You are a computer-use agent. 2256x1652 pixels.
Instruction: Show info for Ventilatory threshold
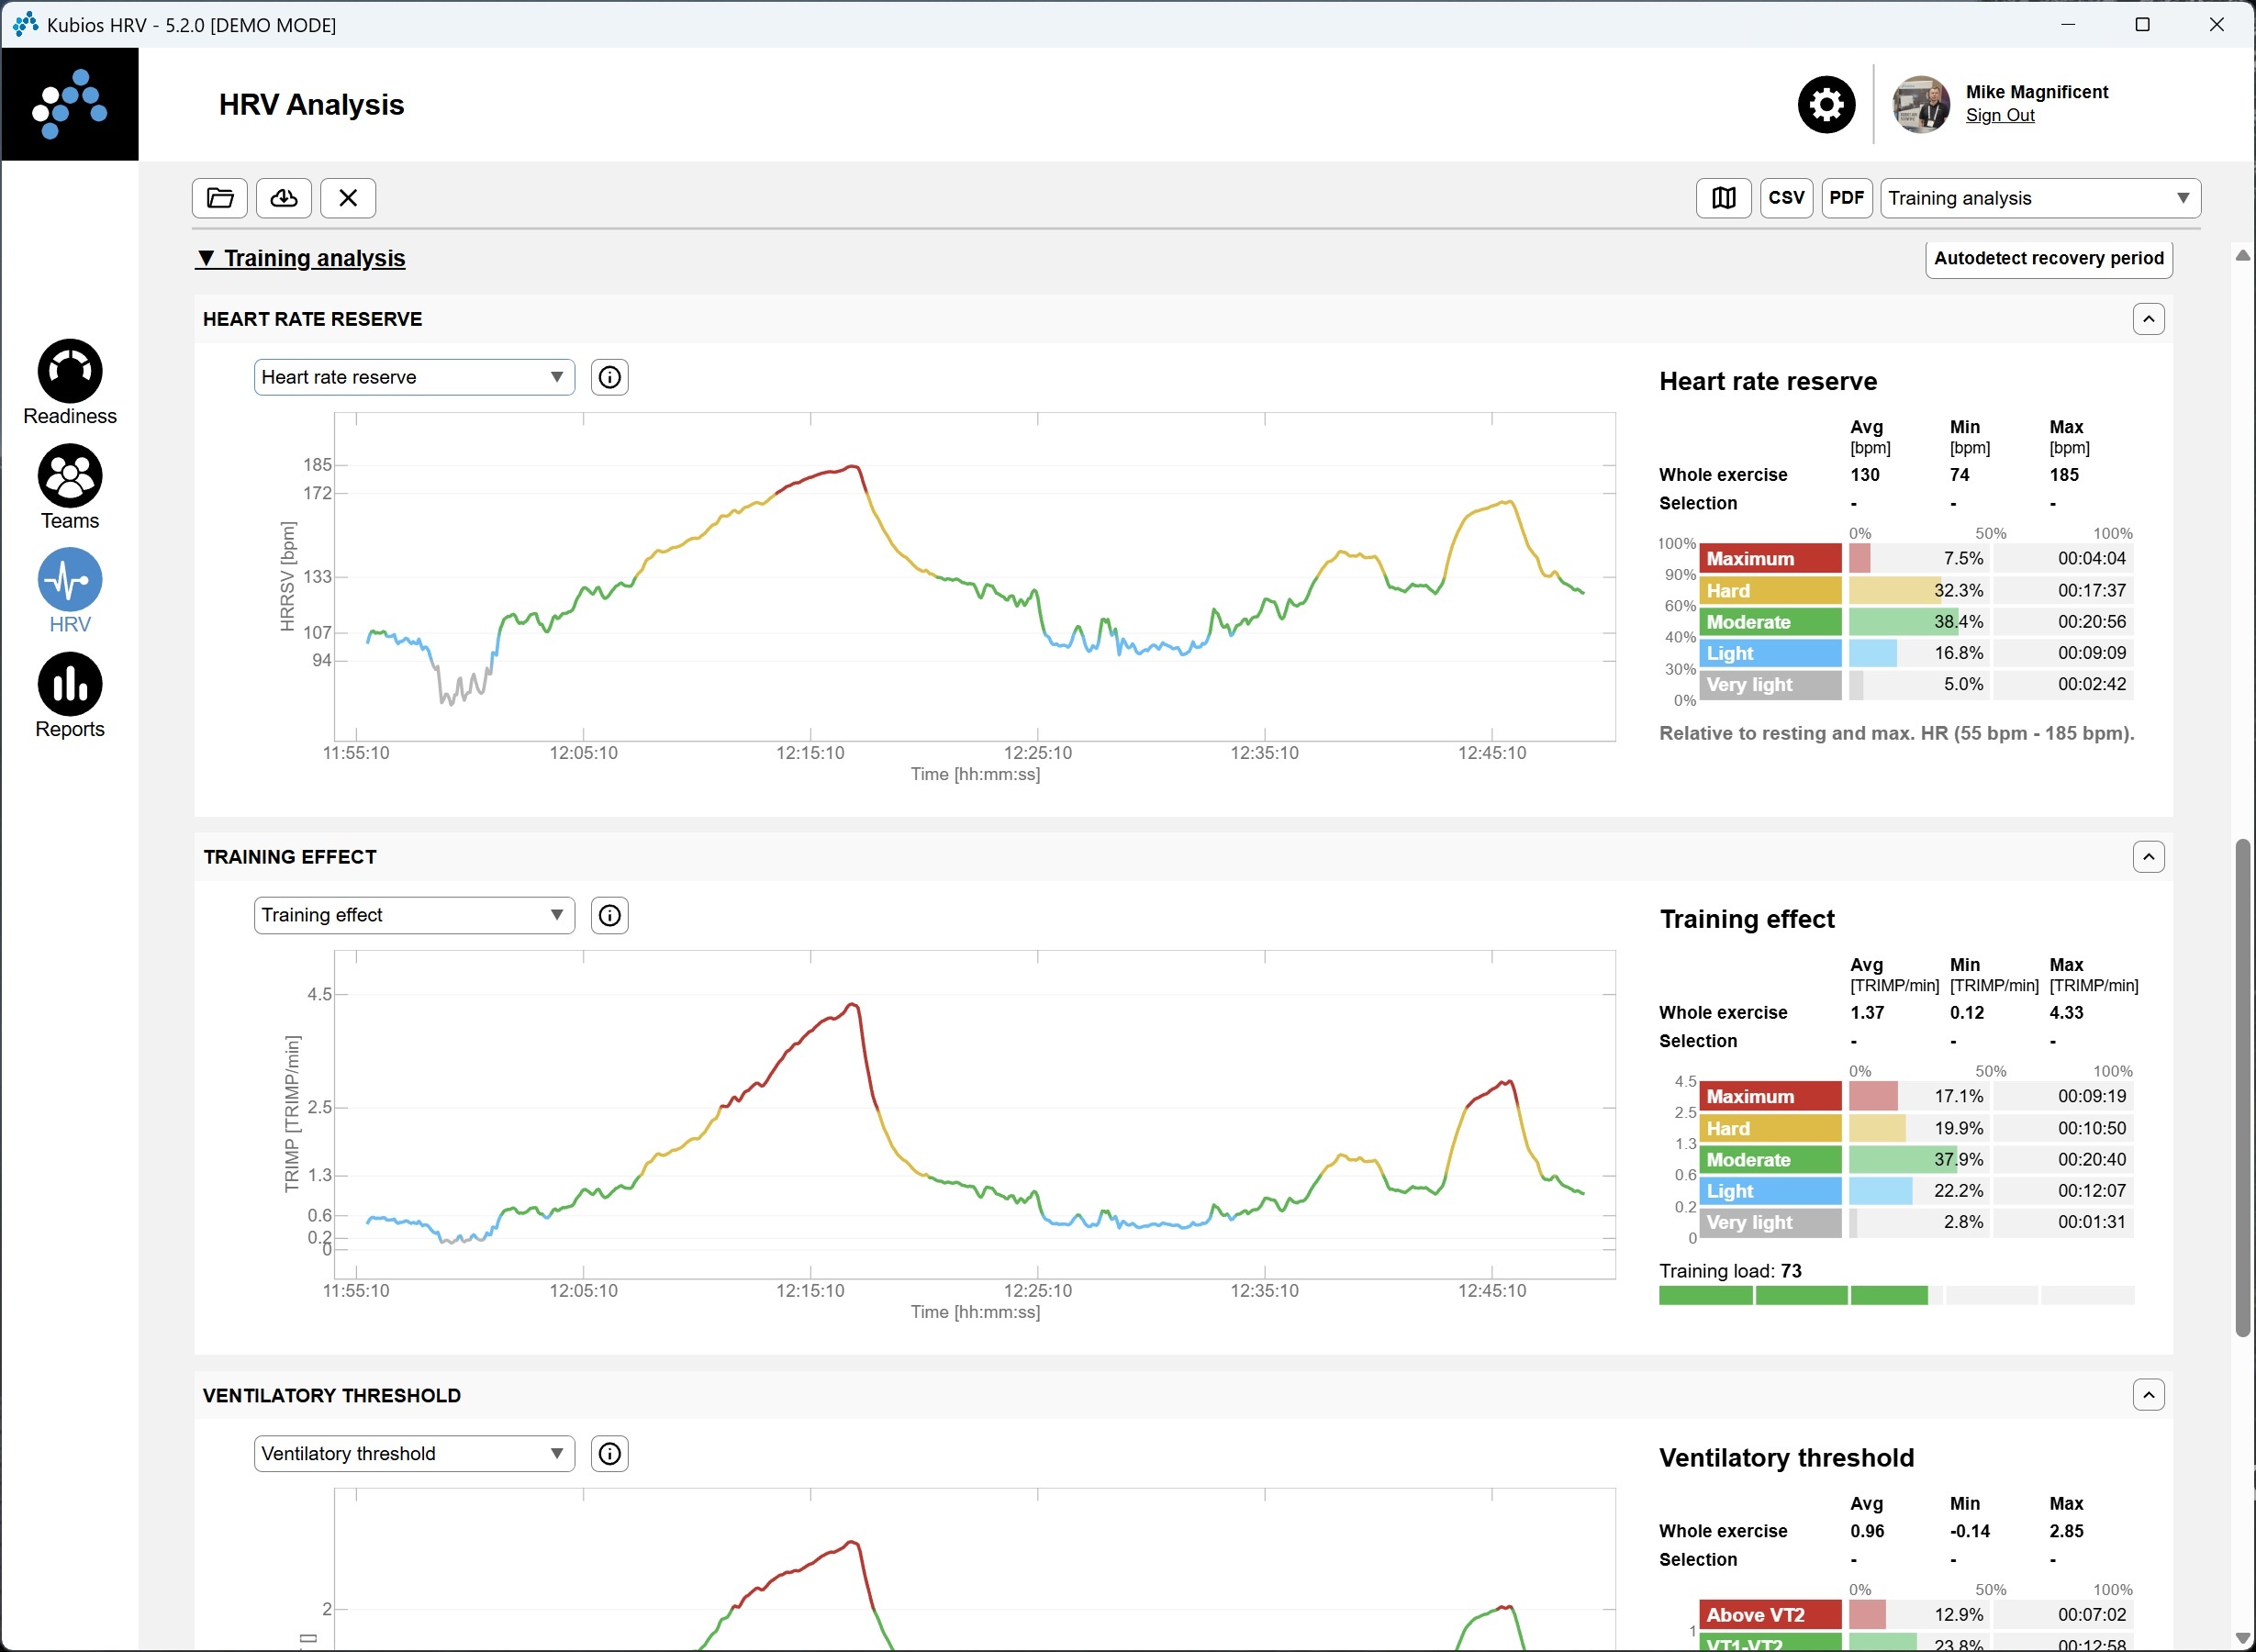point(610,1453)
